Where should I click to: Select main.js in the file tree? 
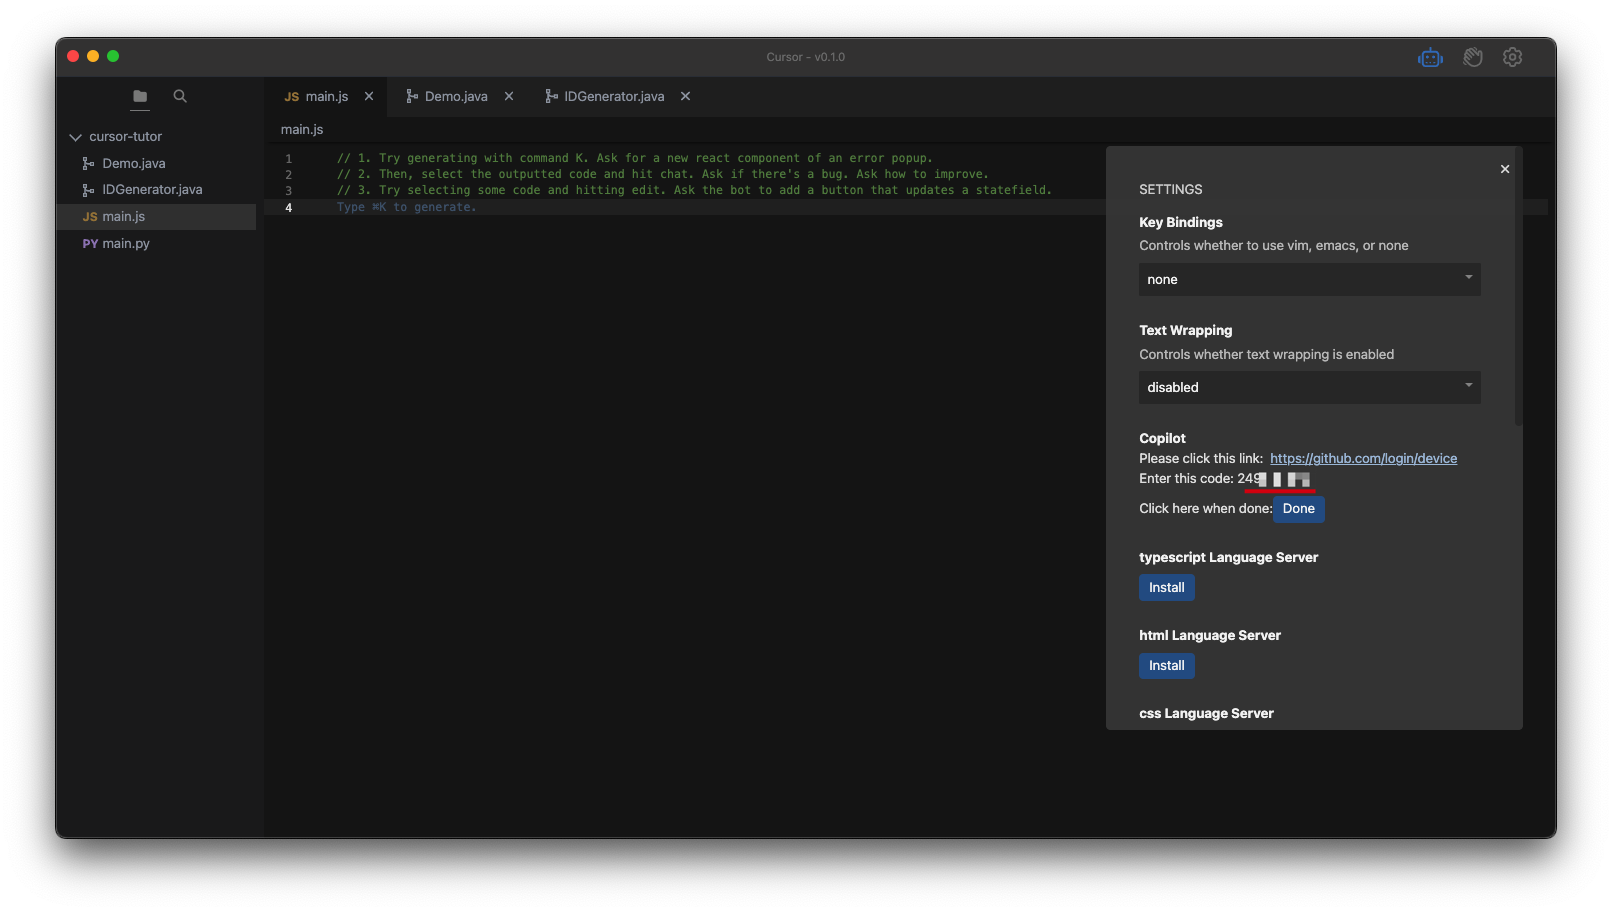(156, 217)
